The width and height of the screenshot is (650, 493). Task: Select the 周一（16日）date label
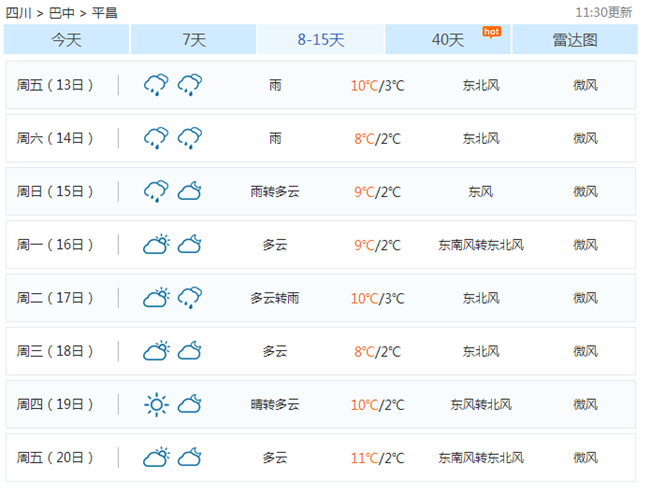[55, 245]
